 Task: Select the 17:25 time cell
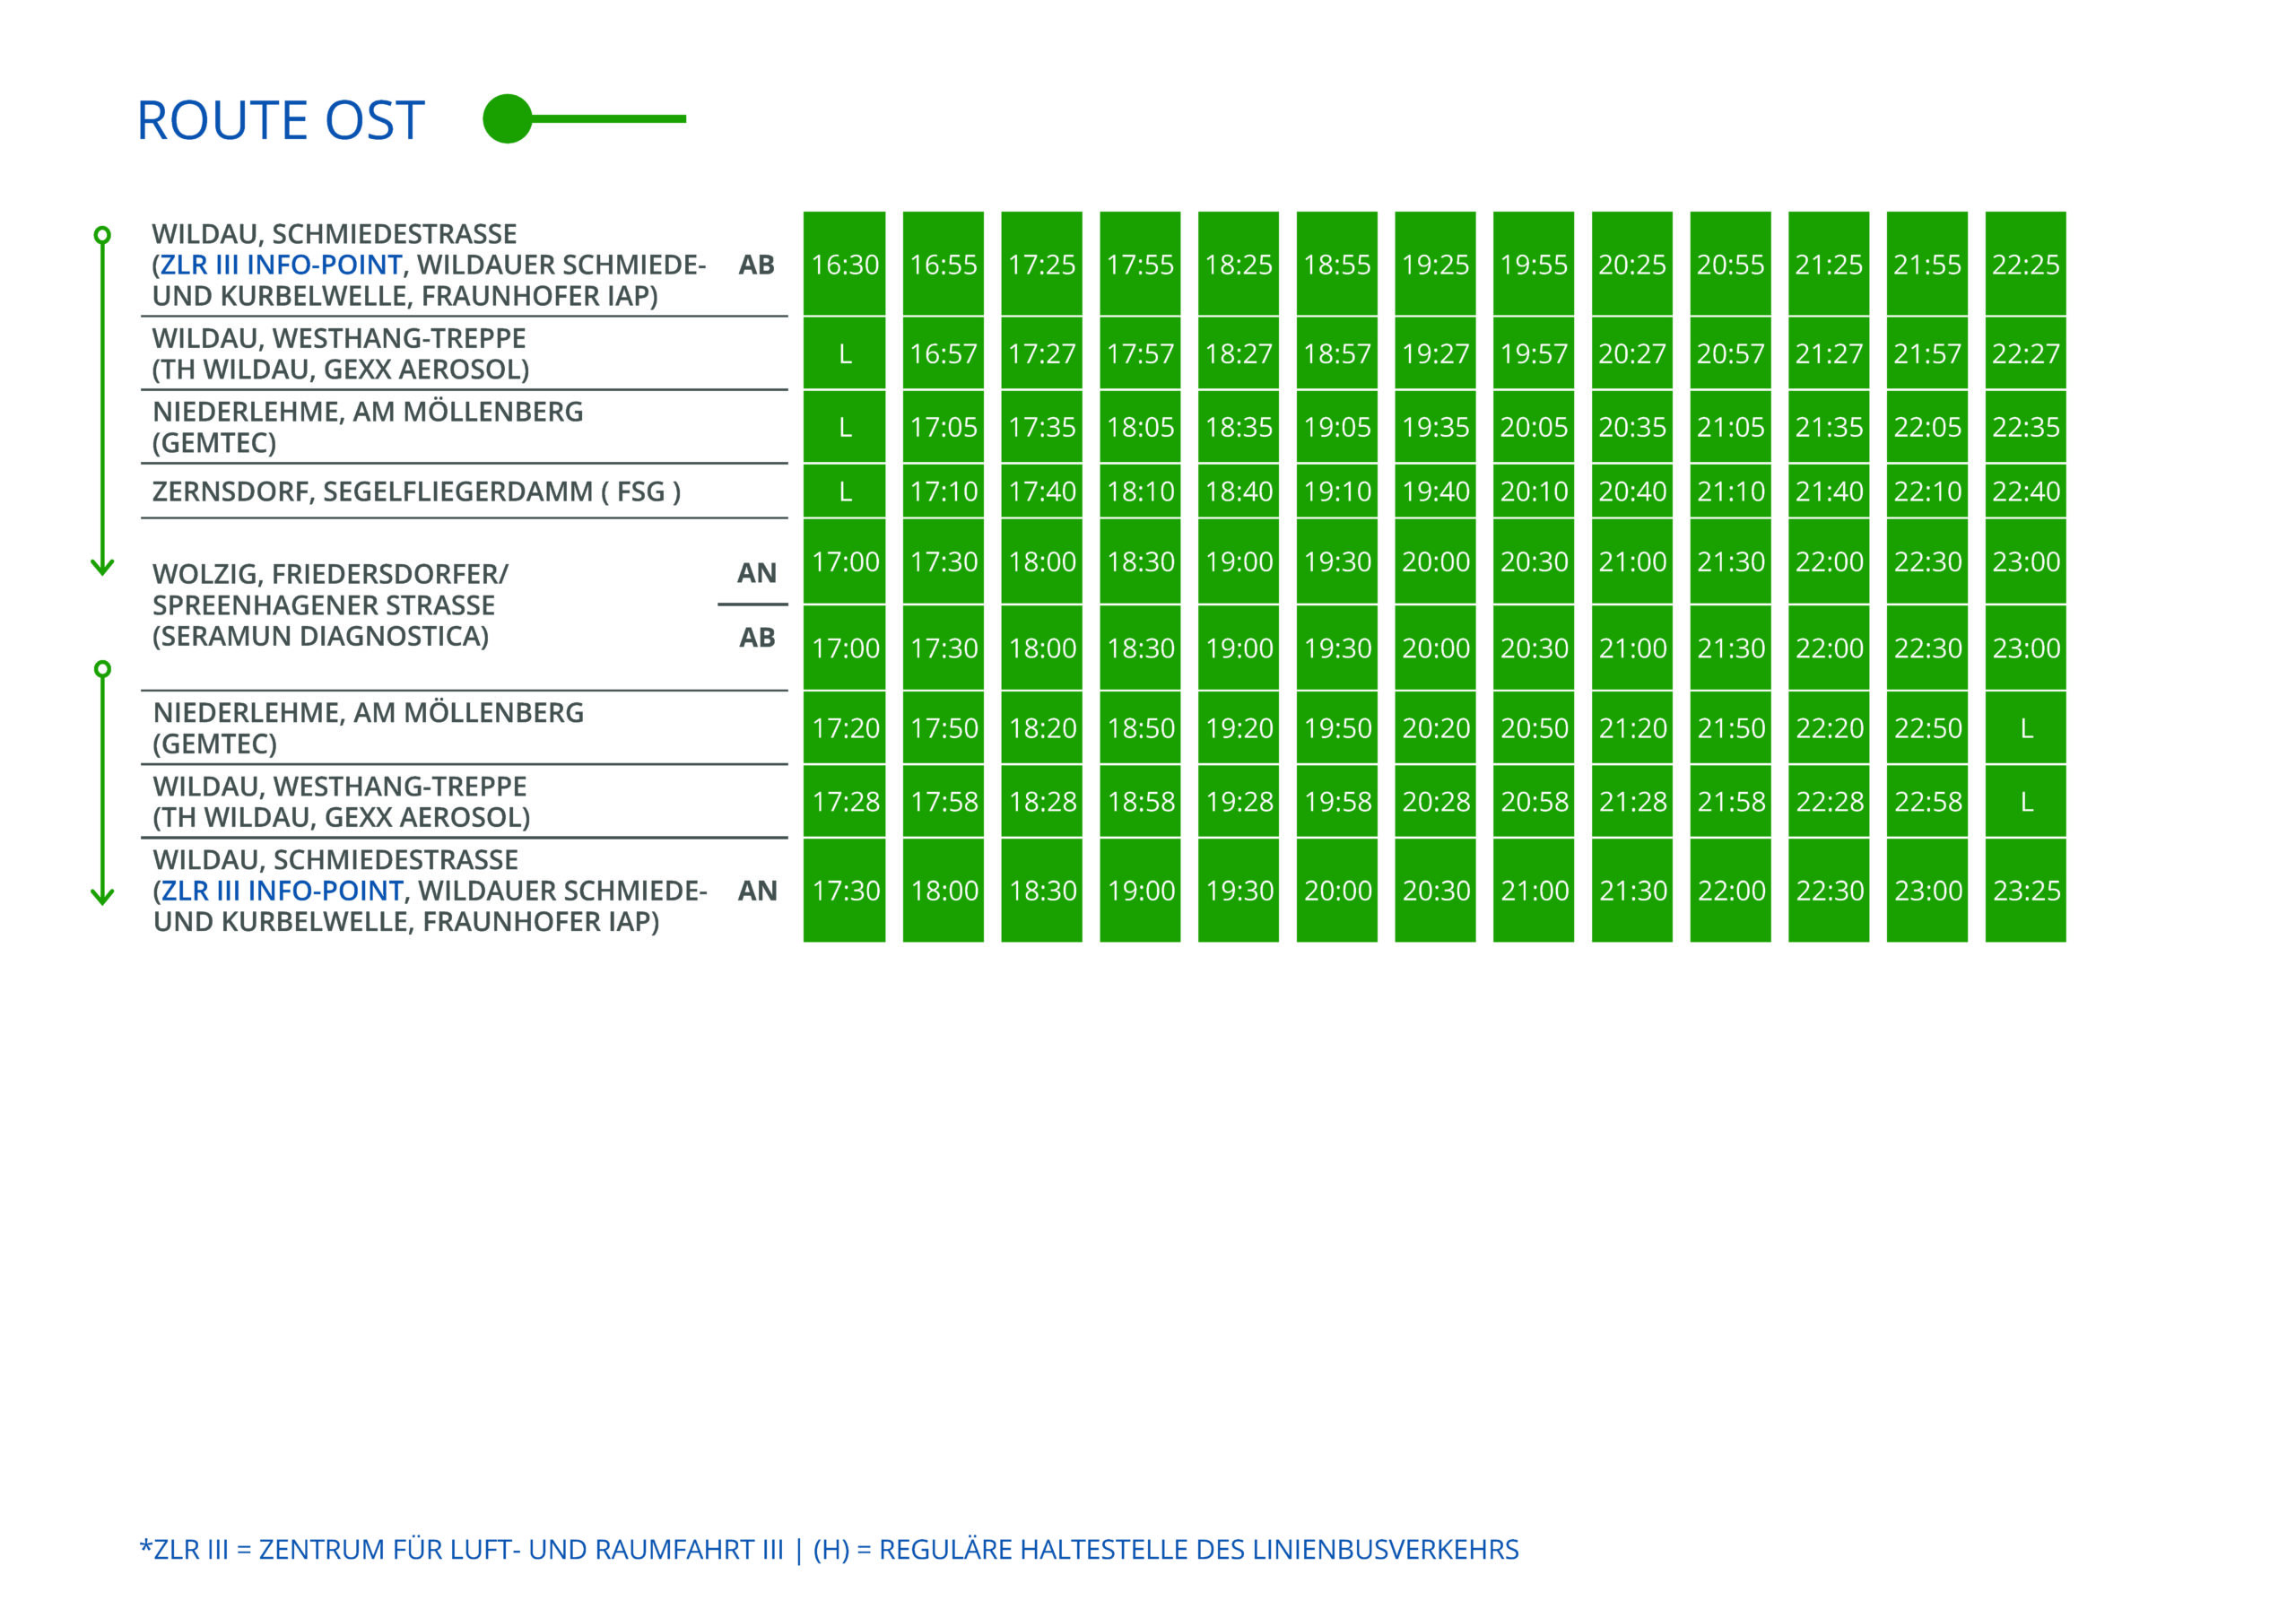pyautogui.click(x=1042, y=264)
